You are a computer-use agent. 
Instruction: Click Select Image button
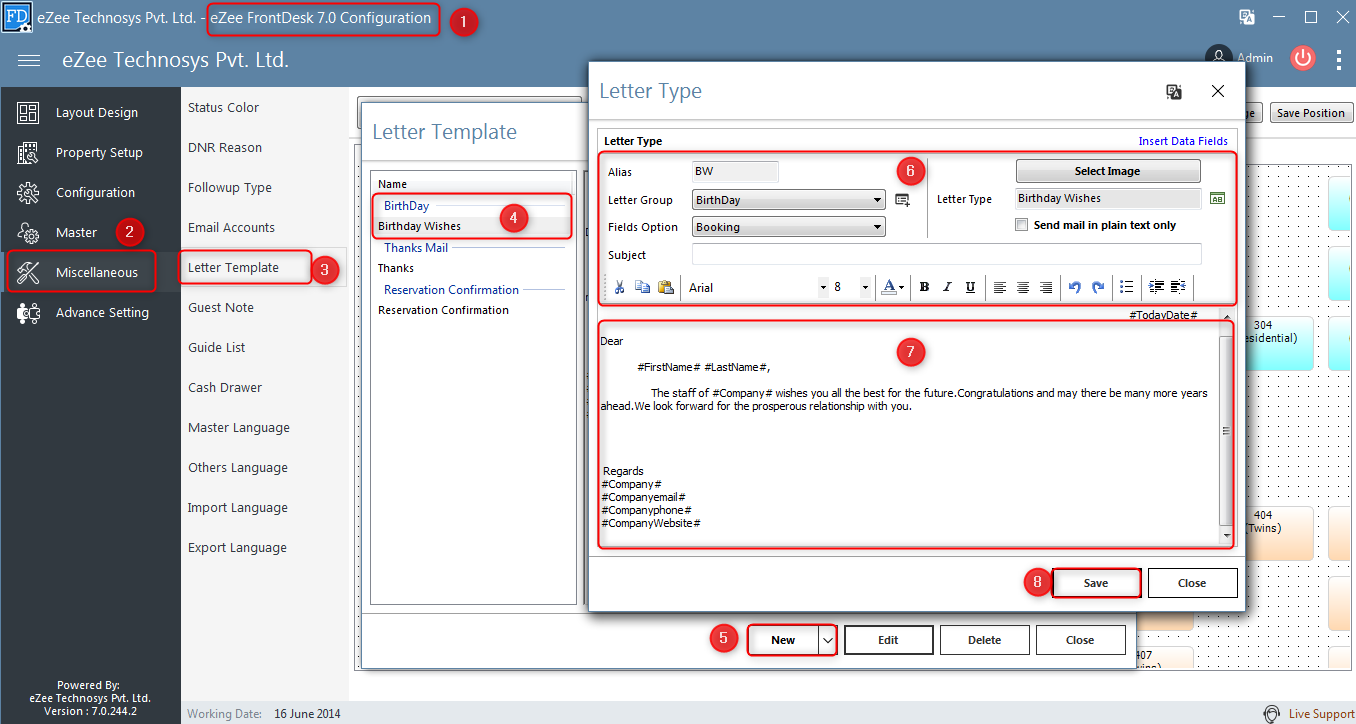click(x=1107, y=171)
